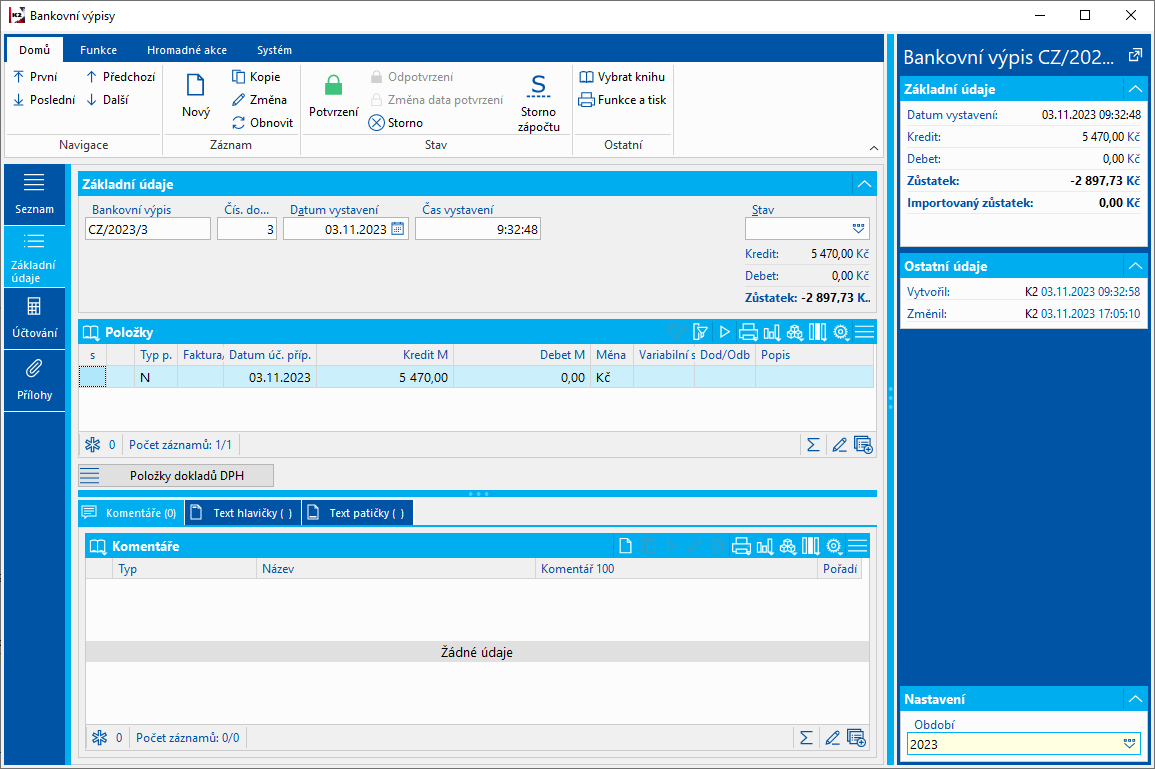
Task: Open the Přílohy paperclip sidebar item
Action: point(34,379)
